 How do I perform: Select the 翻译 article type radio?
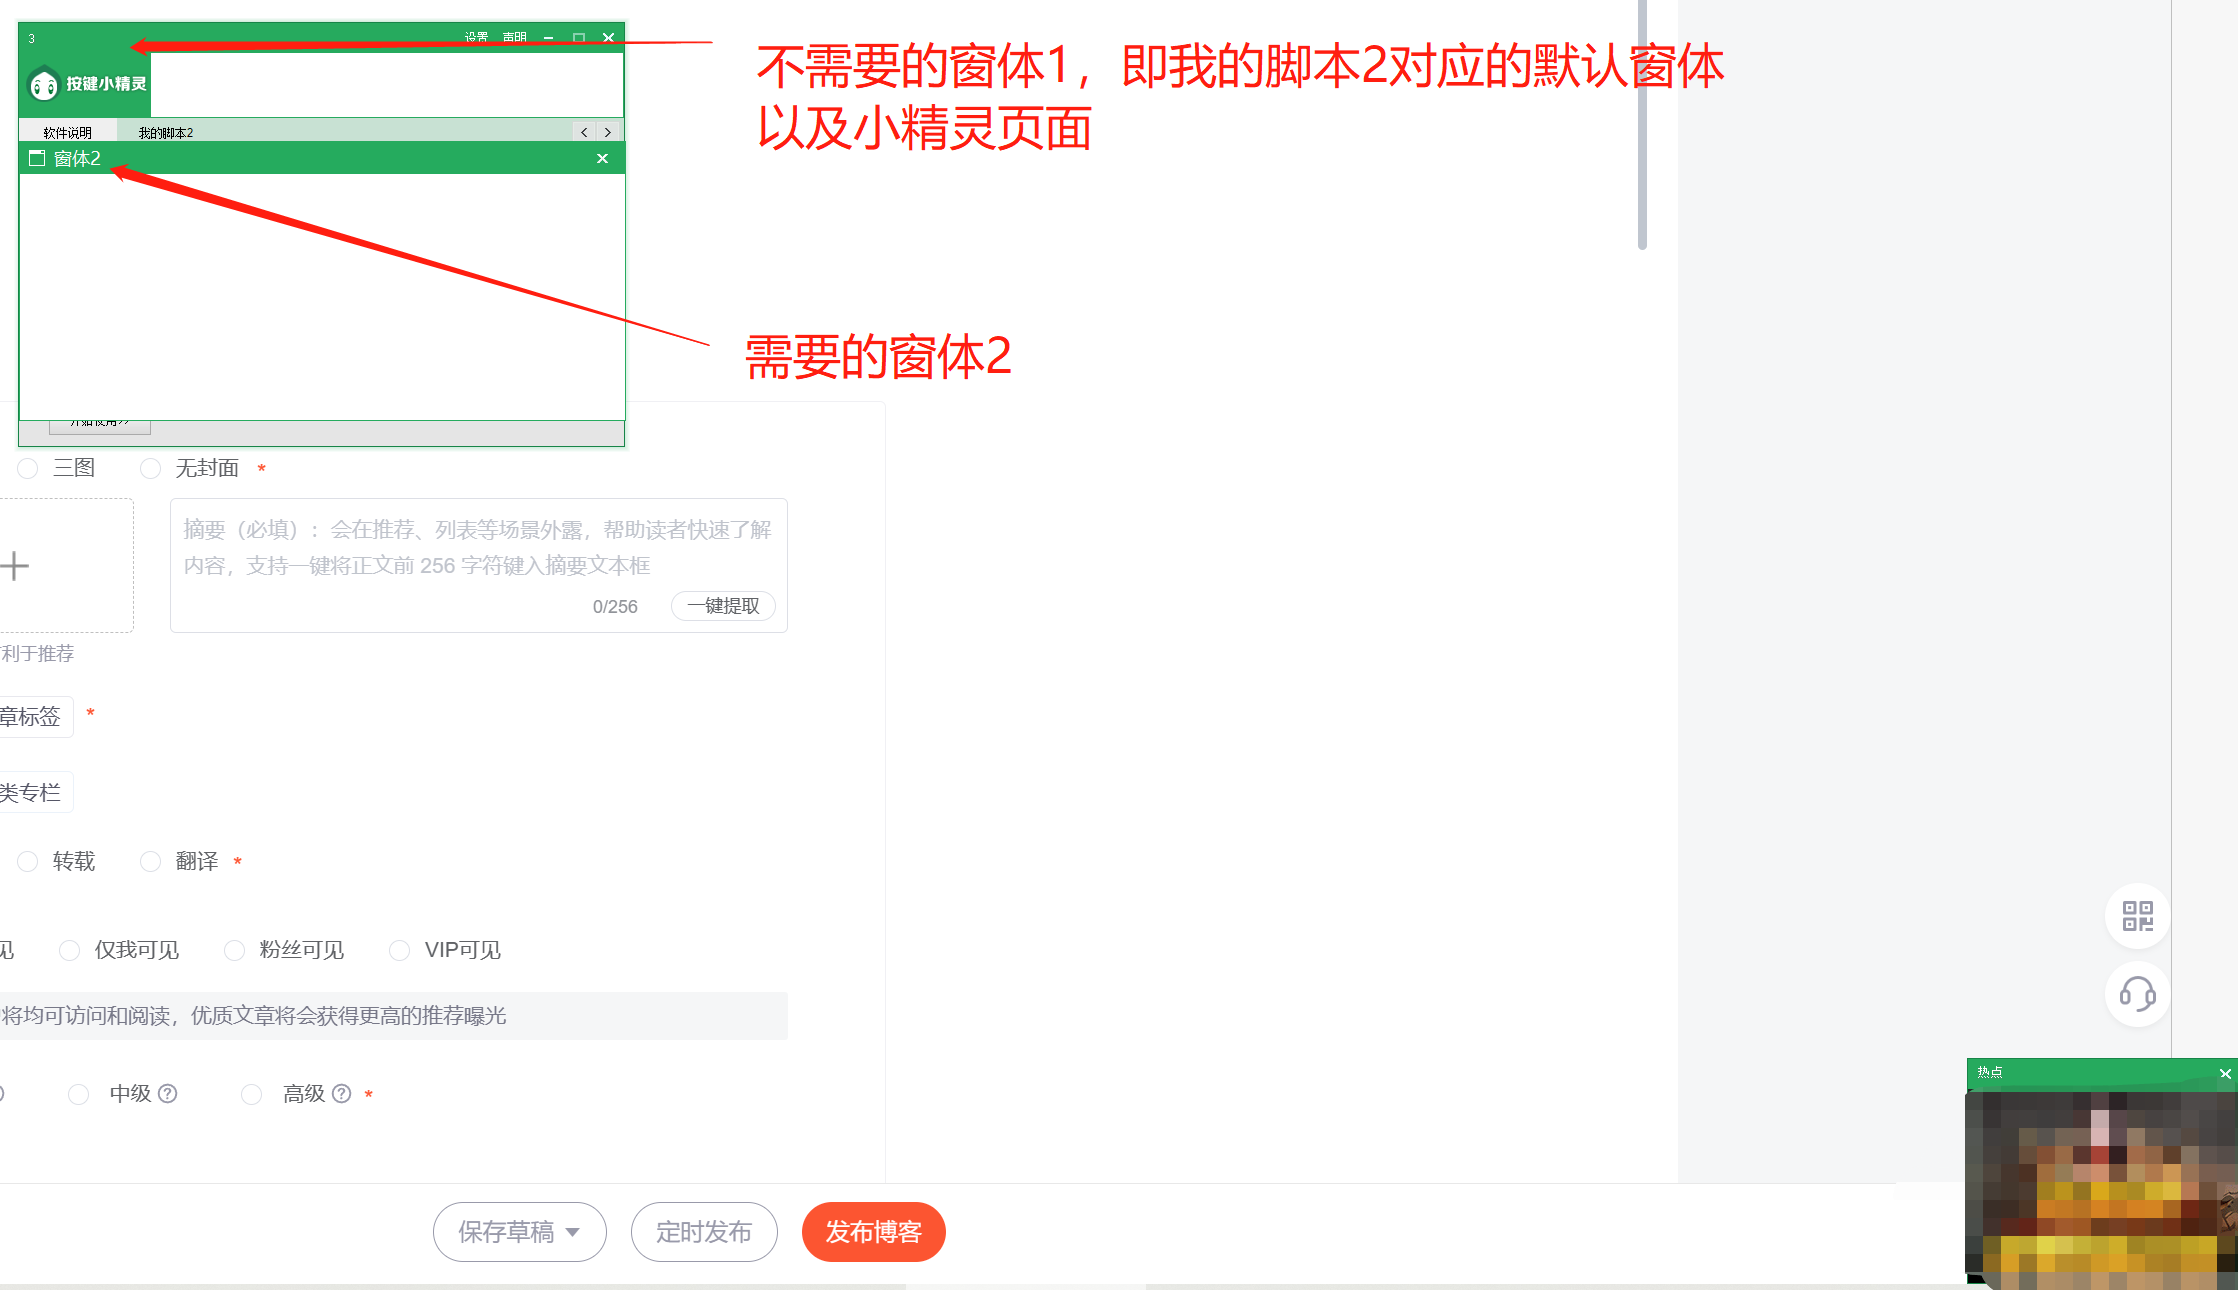[x=151, y=861]
